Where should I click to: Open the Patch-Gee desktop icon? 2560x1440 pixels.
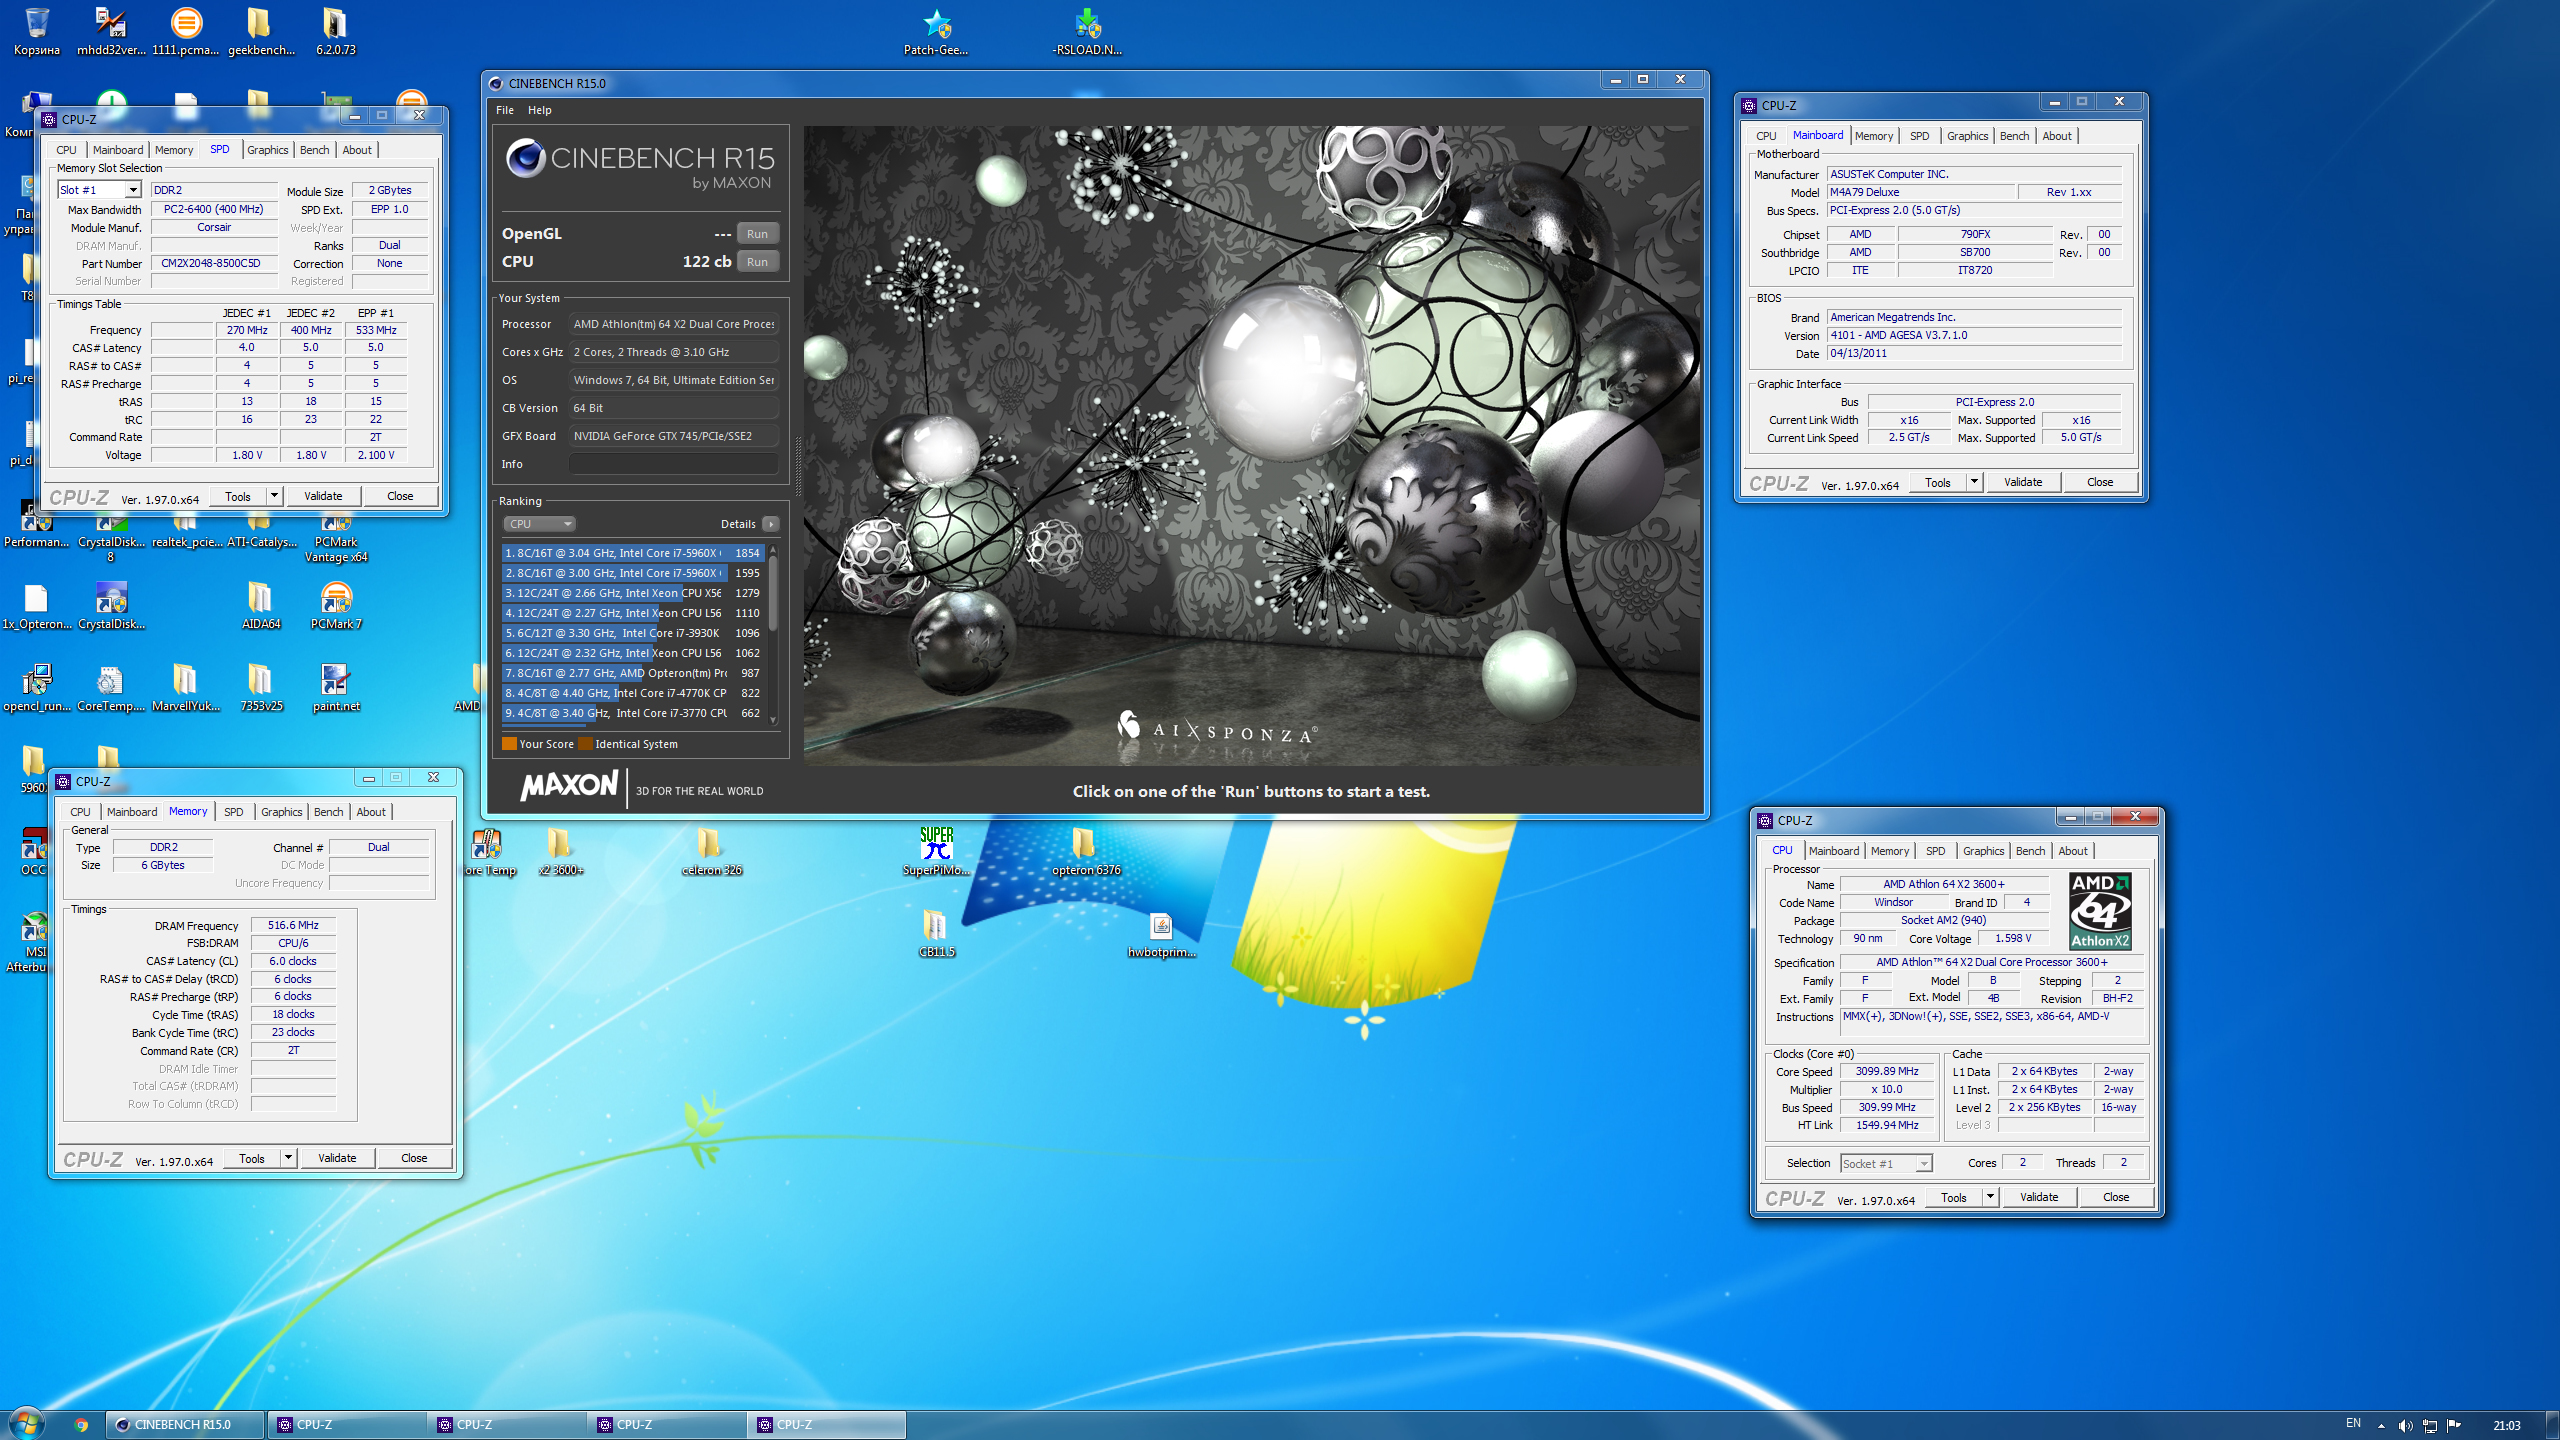pos(936,31)
